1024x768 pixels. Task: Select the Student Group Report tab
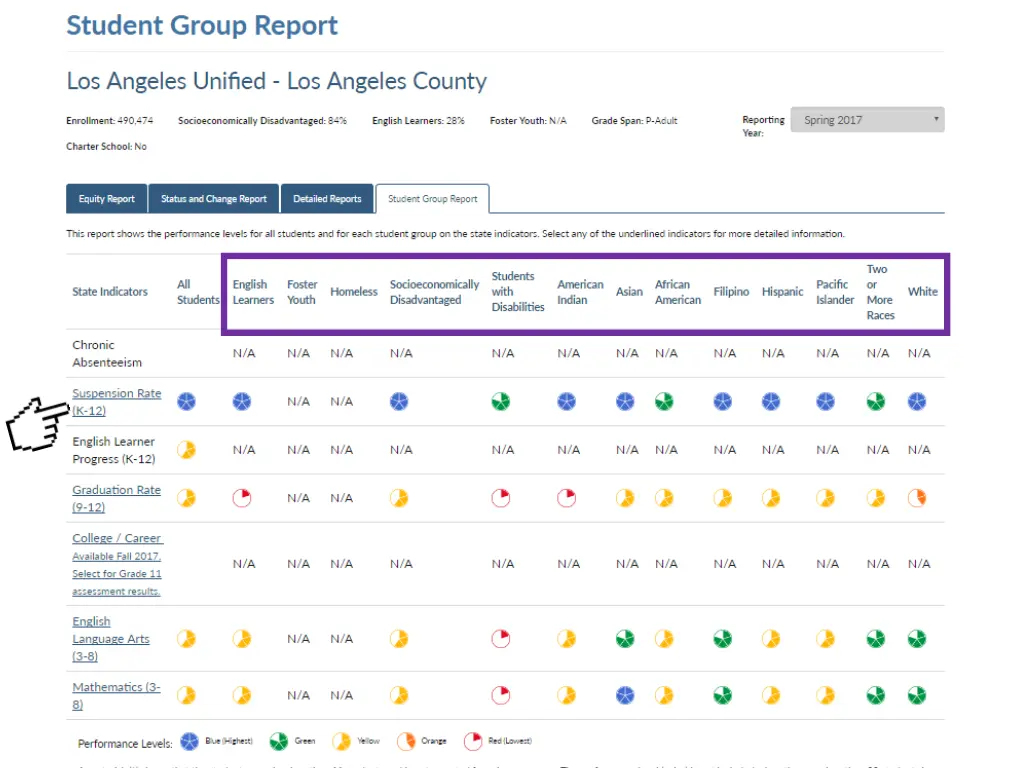pyautogui.click(x=432, y=199)
